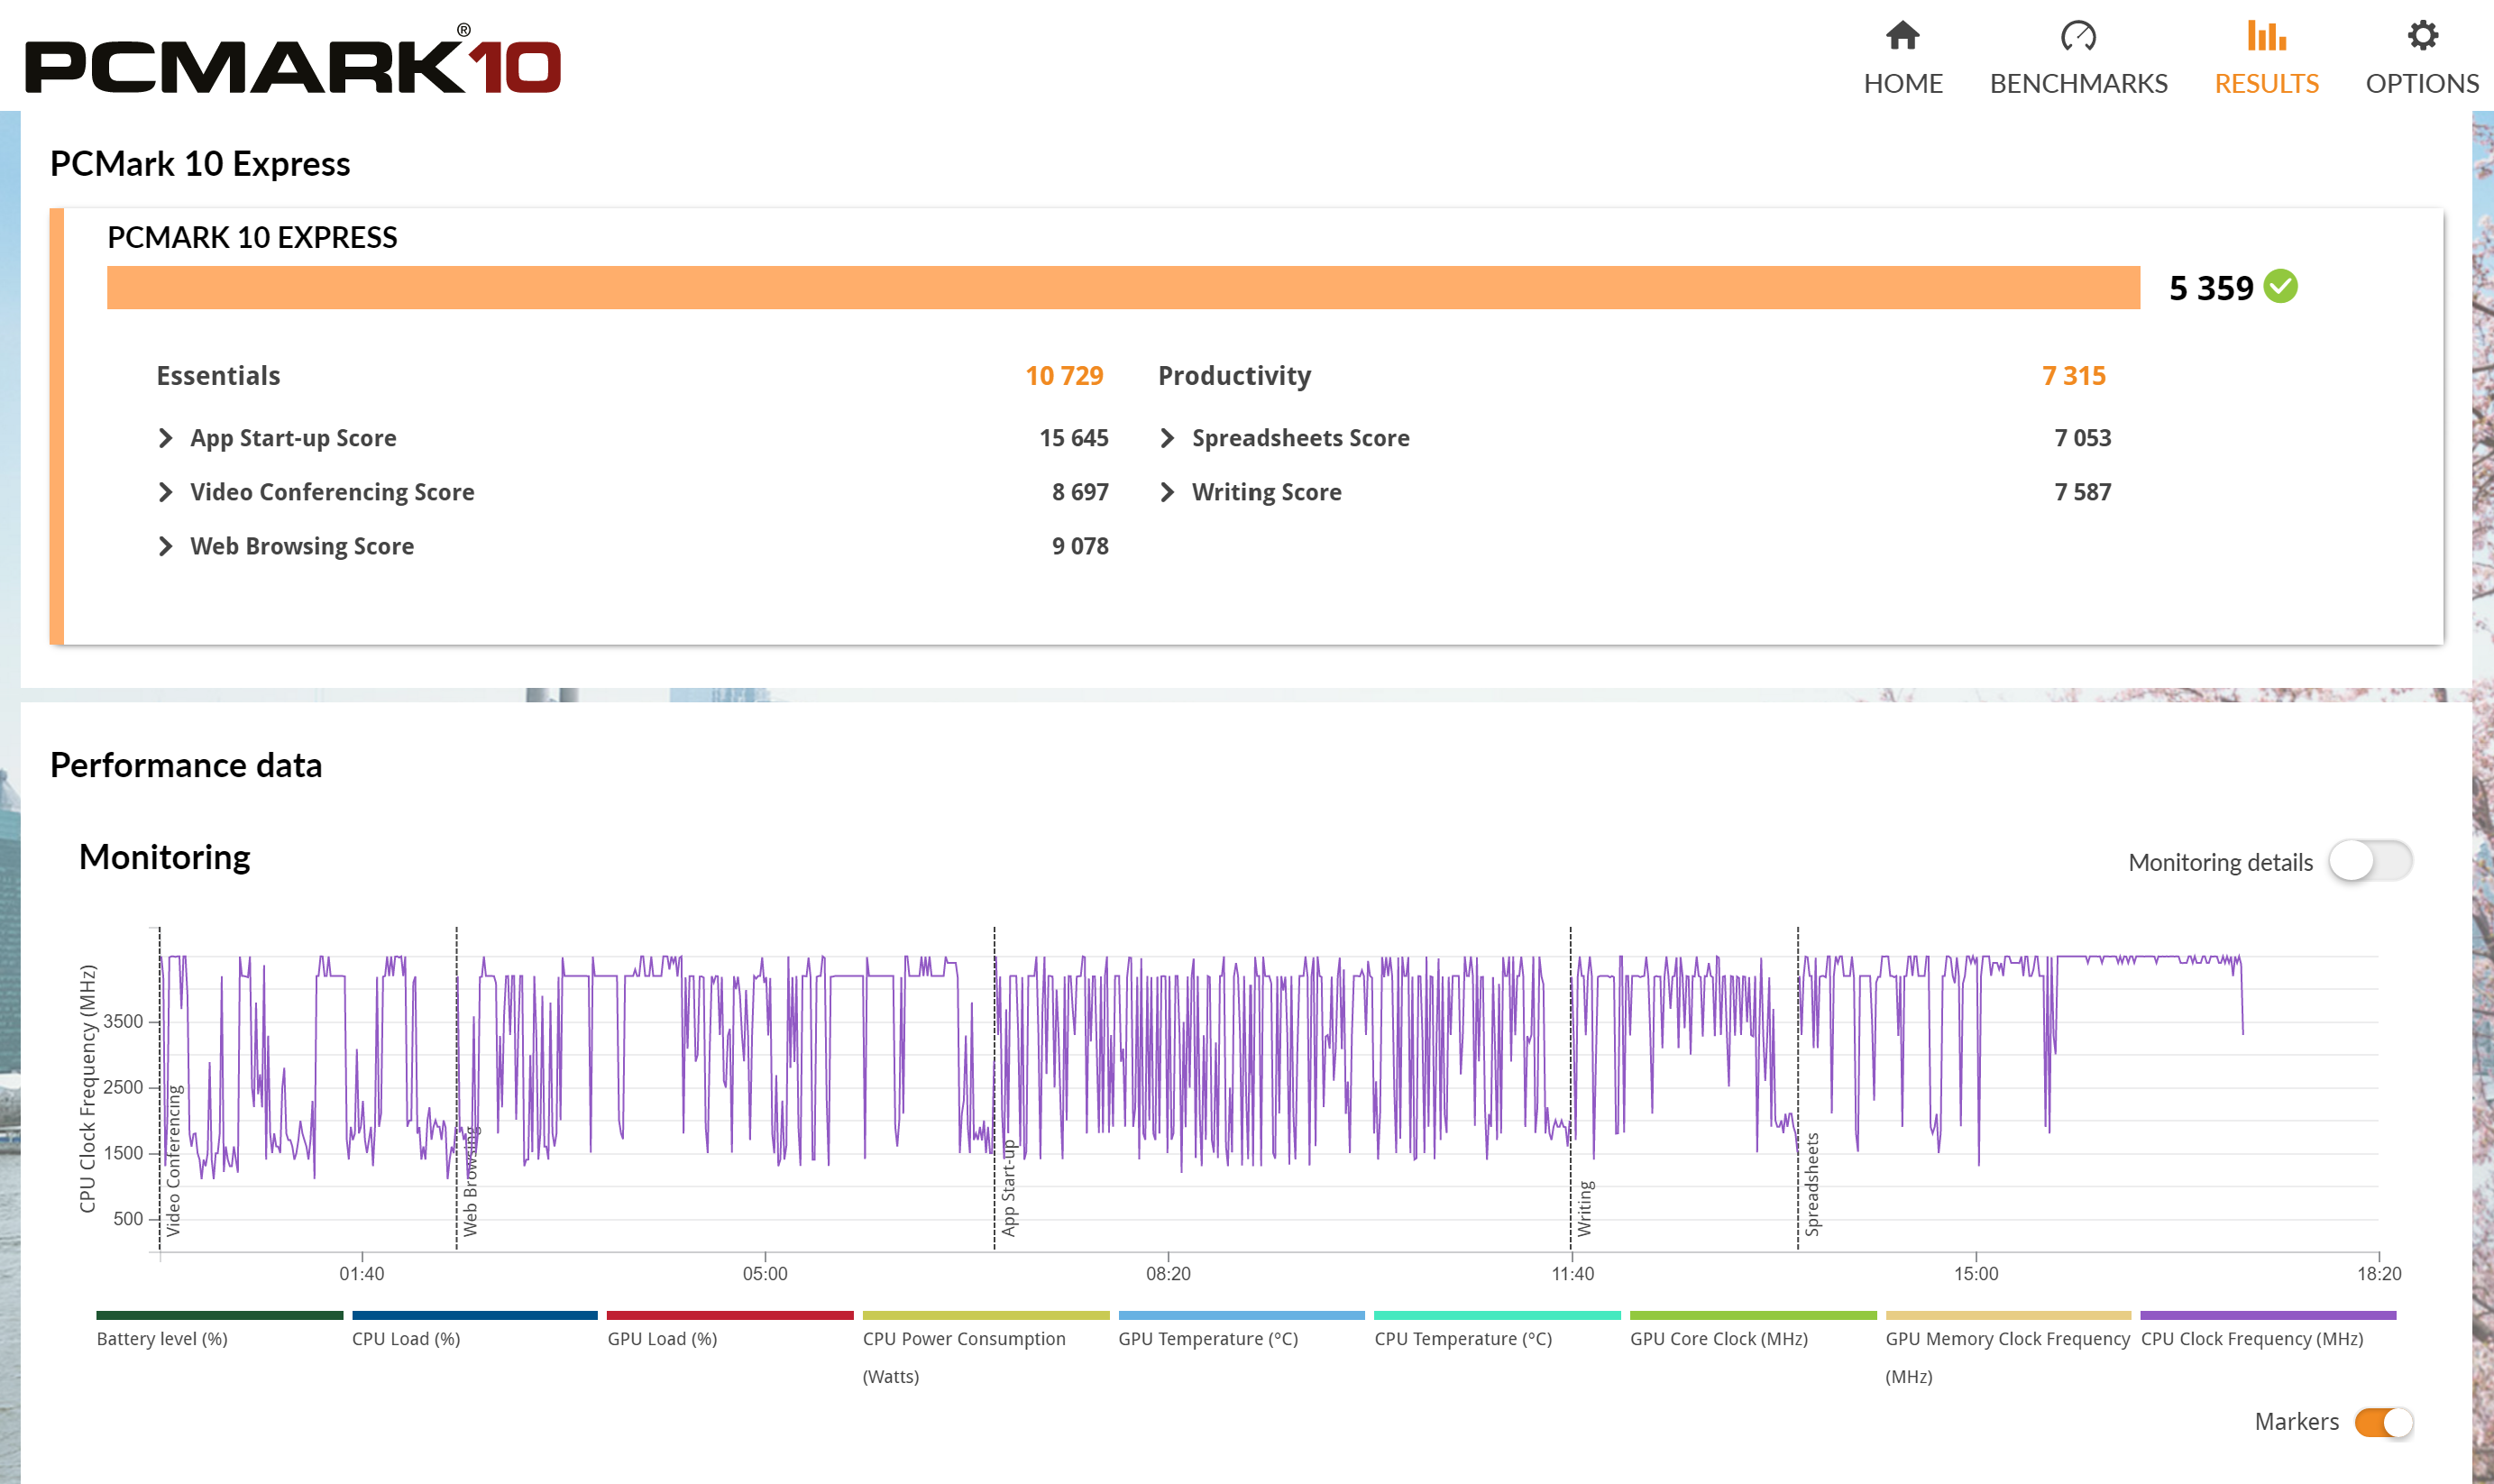Click the Essentials score 10 729
This screenshot has width=2494, height=1484.
tap(1064, 376)
